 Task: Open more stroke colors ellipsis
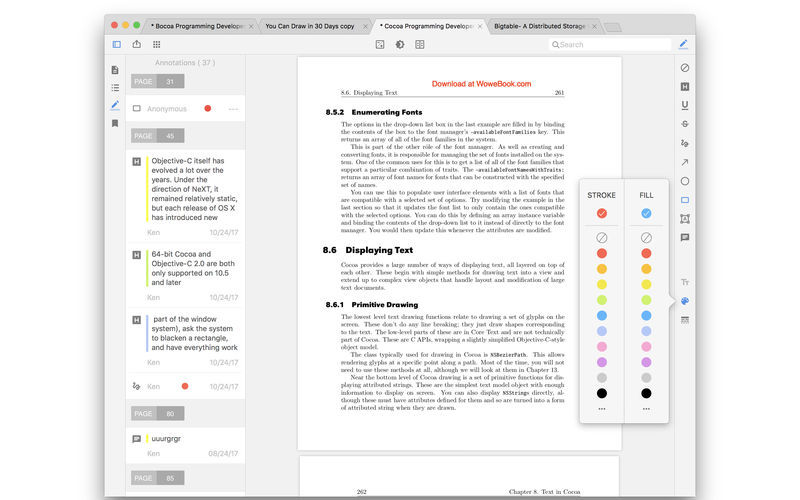coord(602,409)
